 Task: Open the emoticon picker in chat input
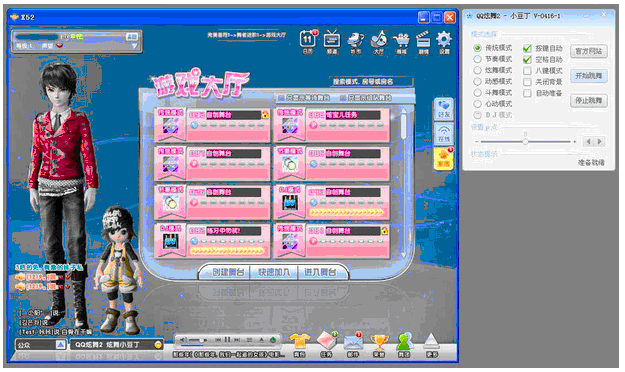click(x=158, y=344)
